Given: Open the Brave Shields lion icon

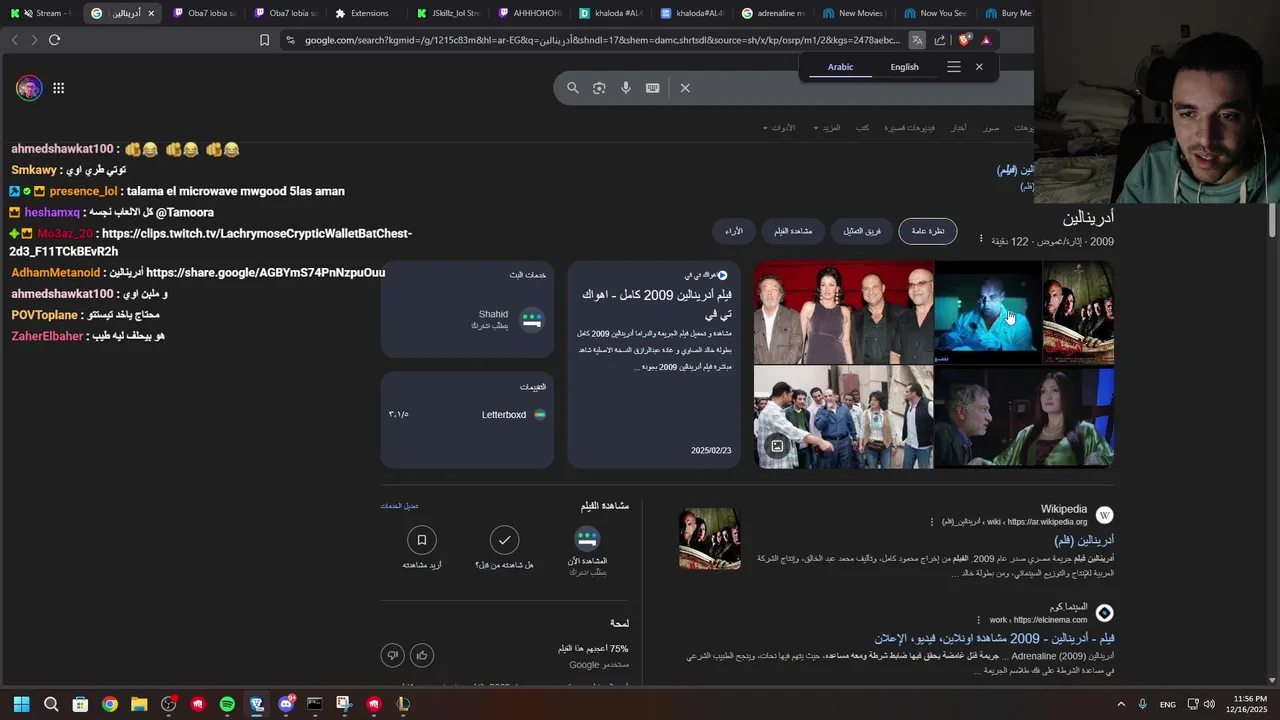Looking at the screenshot, I should coord(965,40).
